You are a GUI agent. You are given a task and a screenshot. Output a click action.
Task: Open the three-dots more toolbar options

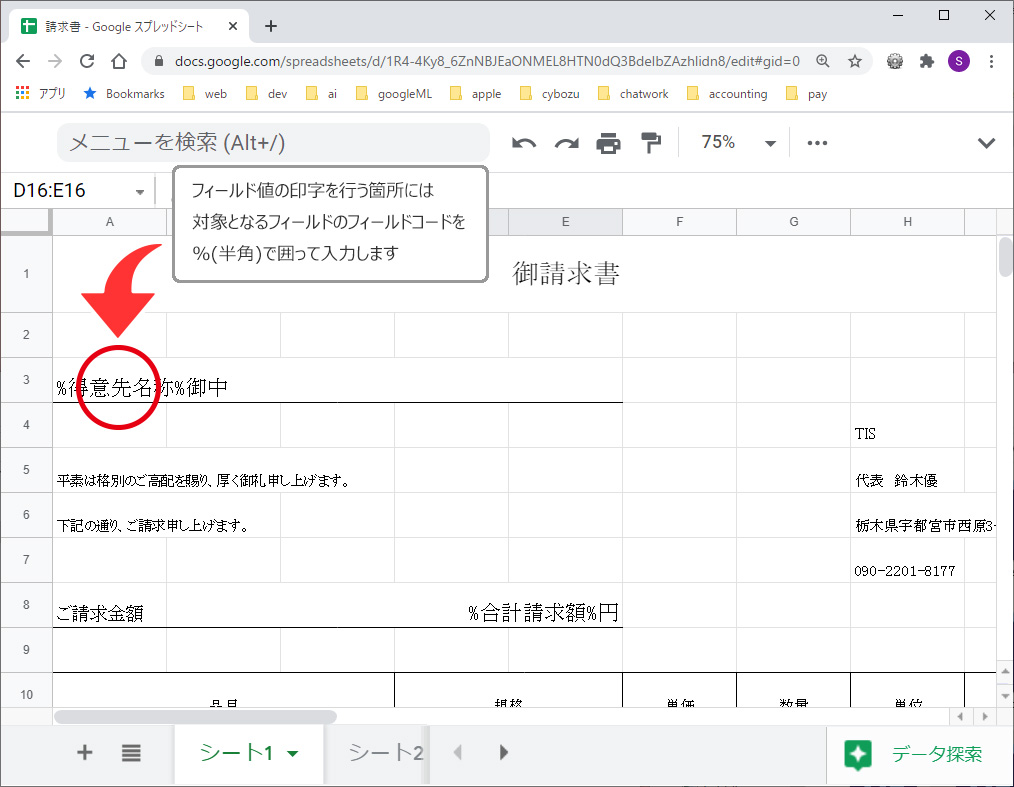(817, 143)
